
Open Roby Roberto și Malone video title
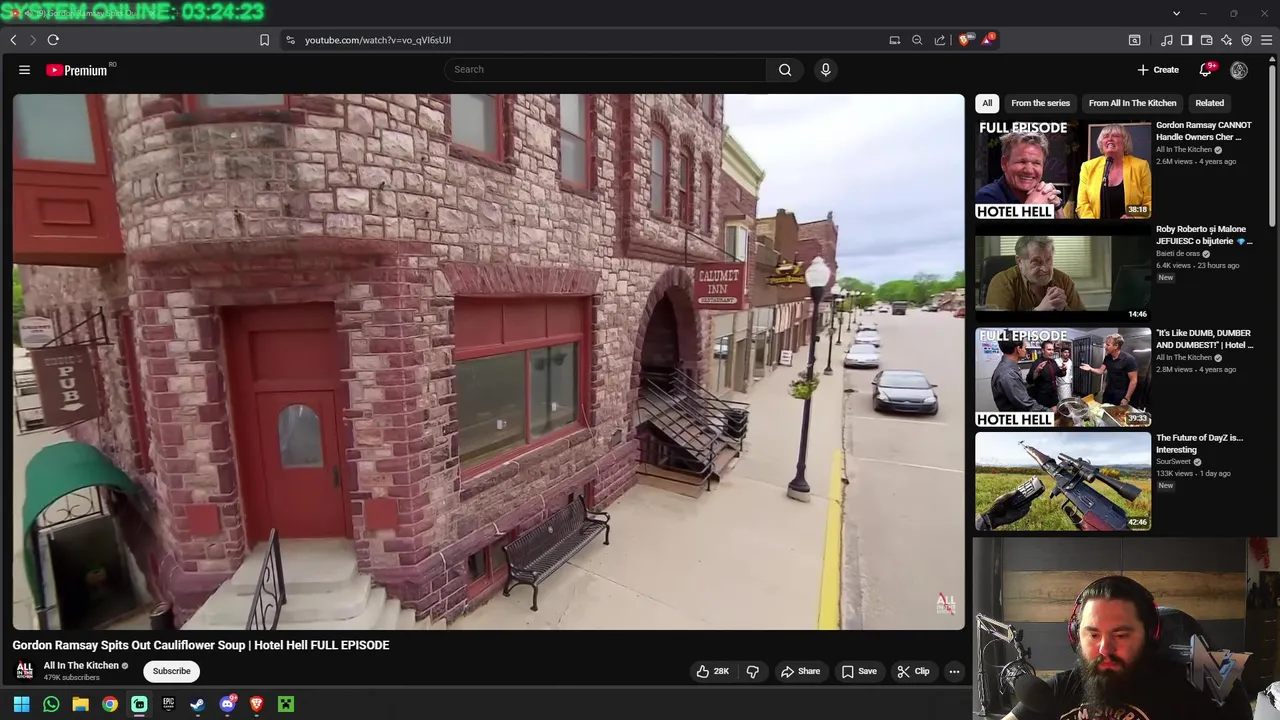[x=1204, y=235]
